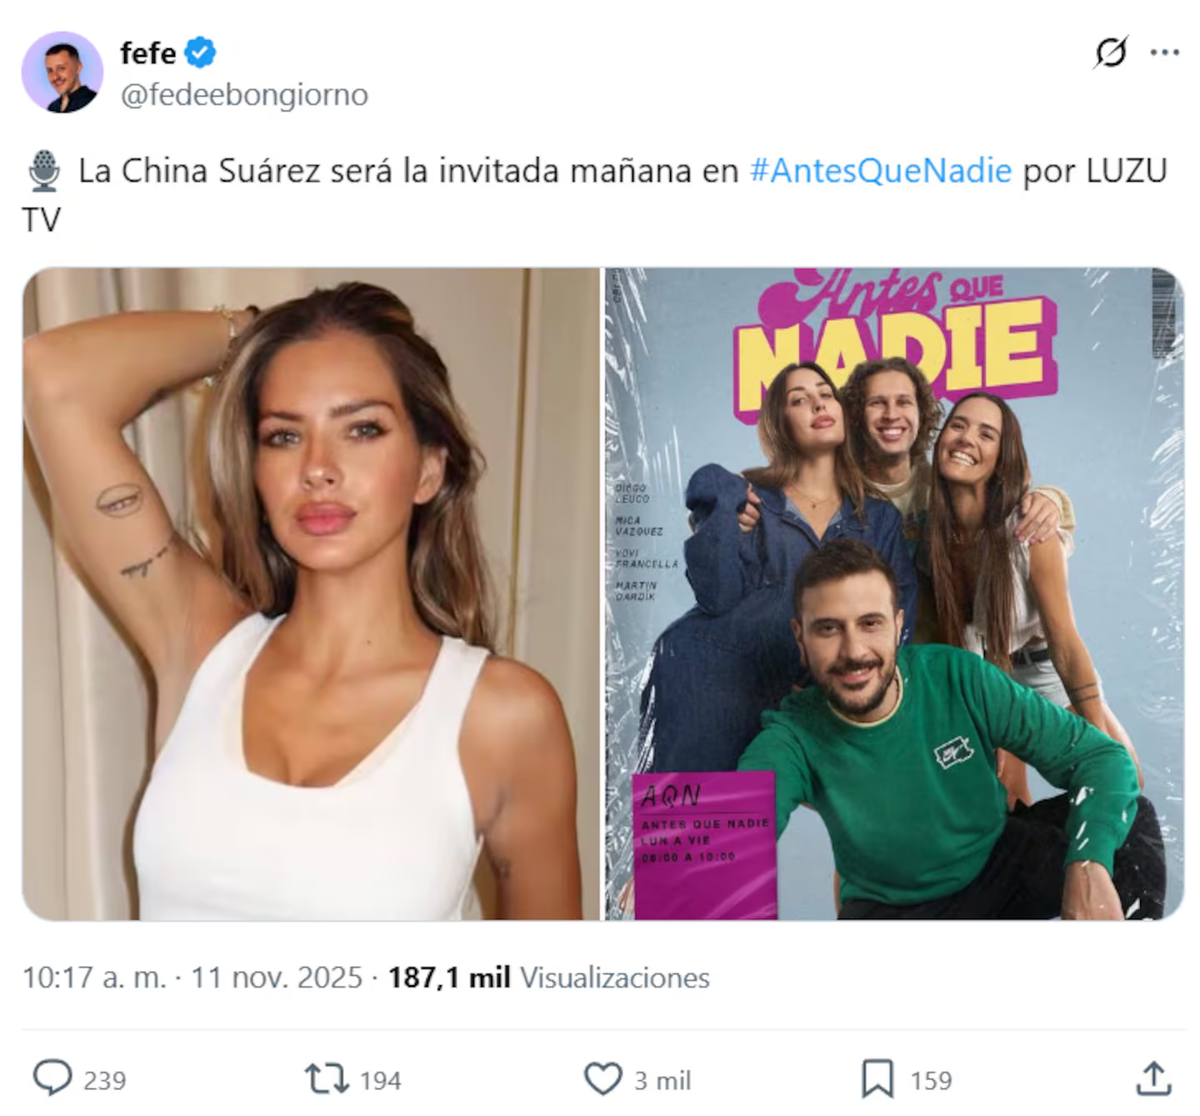
Task: Click the display name fefe
Action: tap(147, 52)
